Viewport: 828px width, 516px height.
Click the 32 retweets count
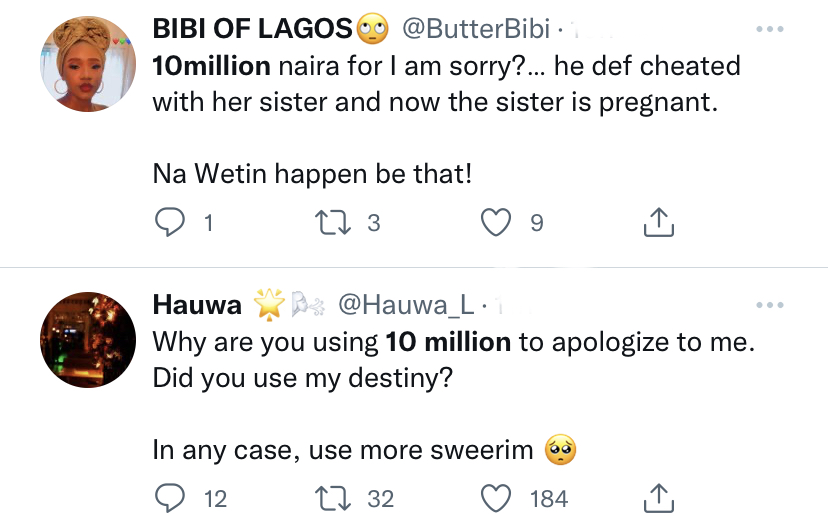tap(381, 498)
